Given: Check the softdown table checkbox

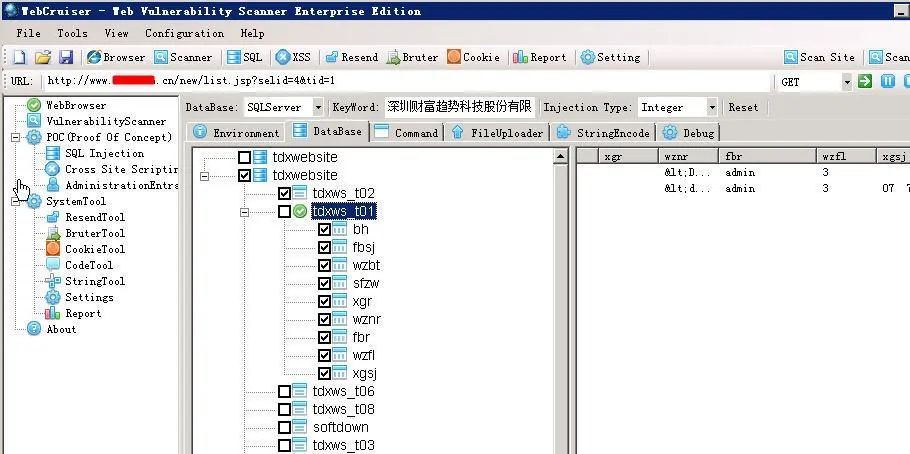Looking at the screenshot, I should tap(284, 427).
